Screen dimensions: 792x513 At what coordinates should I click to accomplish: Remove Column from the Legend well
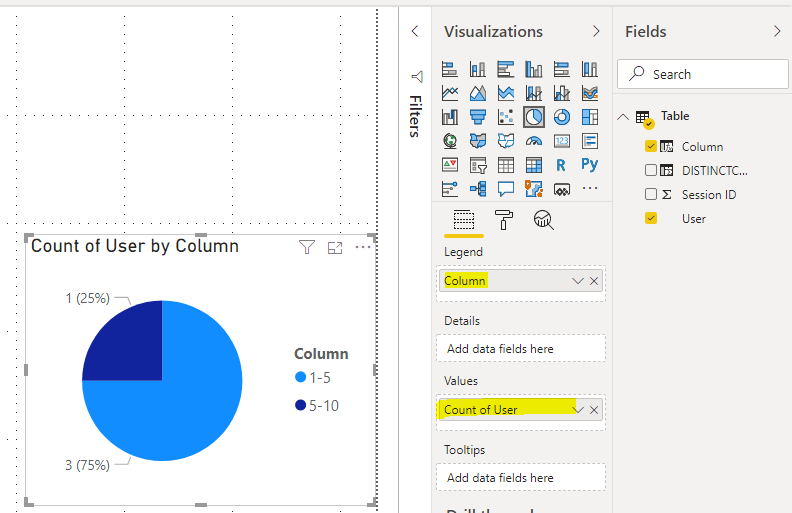[x=594, y=281]
